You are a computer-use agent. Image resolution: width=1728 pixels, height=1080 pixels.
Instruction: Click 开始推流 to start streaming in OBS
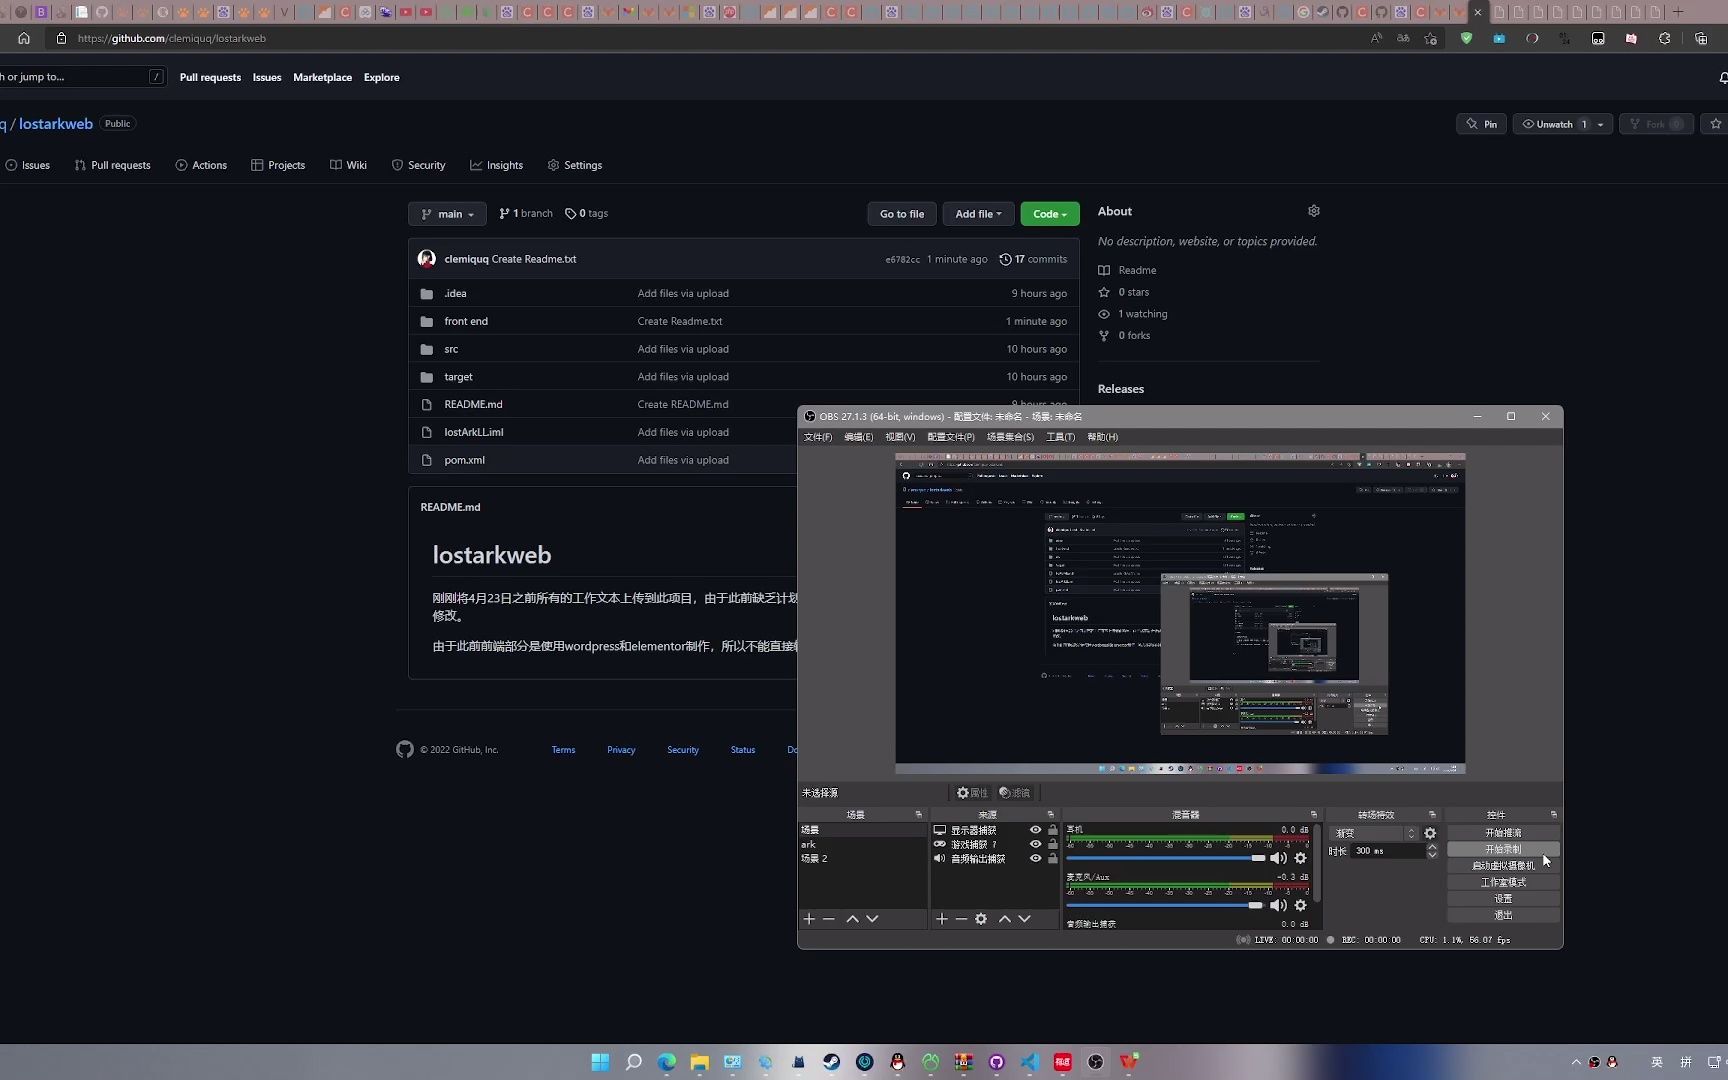(x=1503, y=832)
